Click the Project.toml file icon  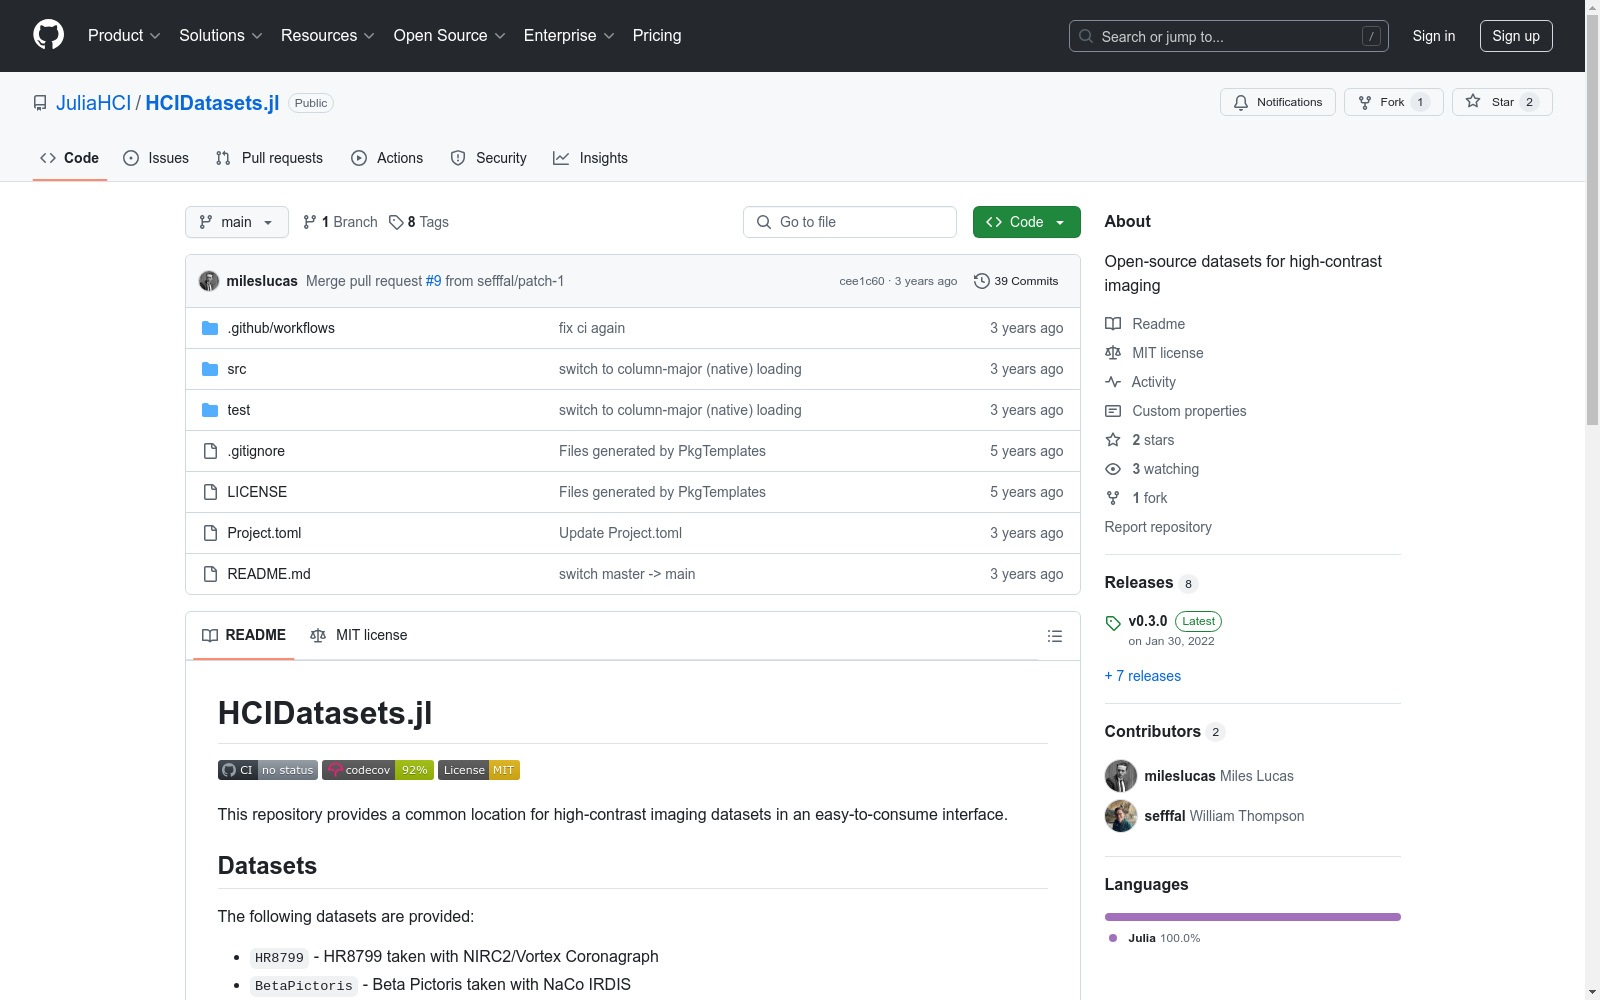[x=210, y=533]
